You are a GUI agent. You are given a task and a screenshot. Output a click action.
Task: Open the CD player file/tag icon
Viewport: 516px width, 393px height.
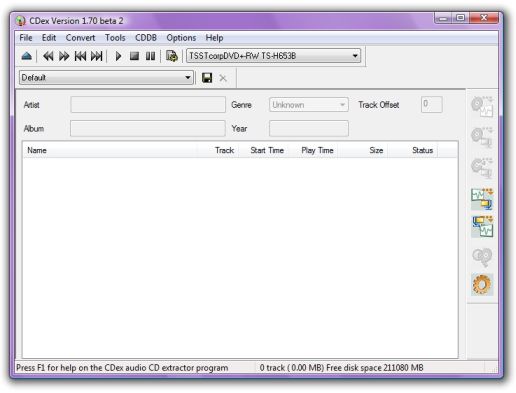tap(172, 56)
